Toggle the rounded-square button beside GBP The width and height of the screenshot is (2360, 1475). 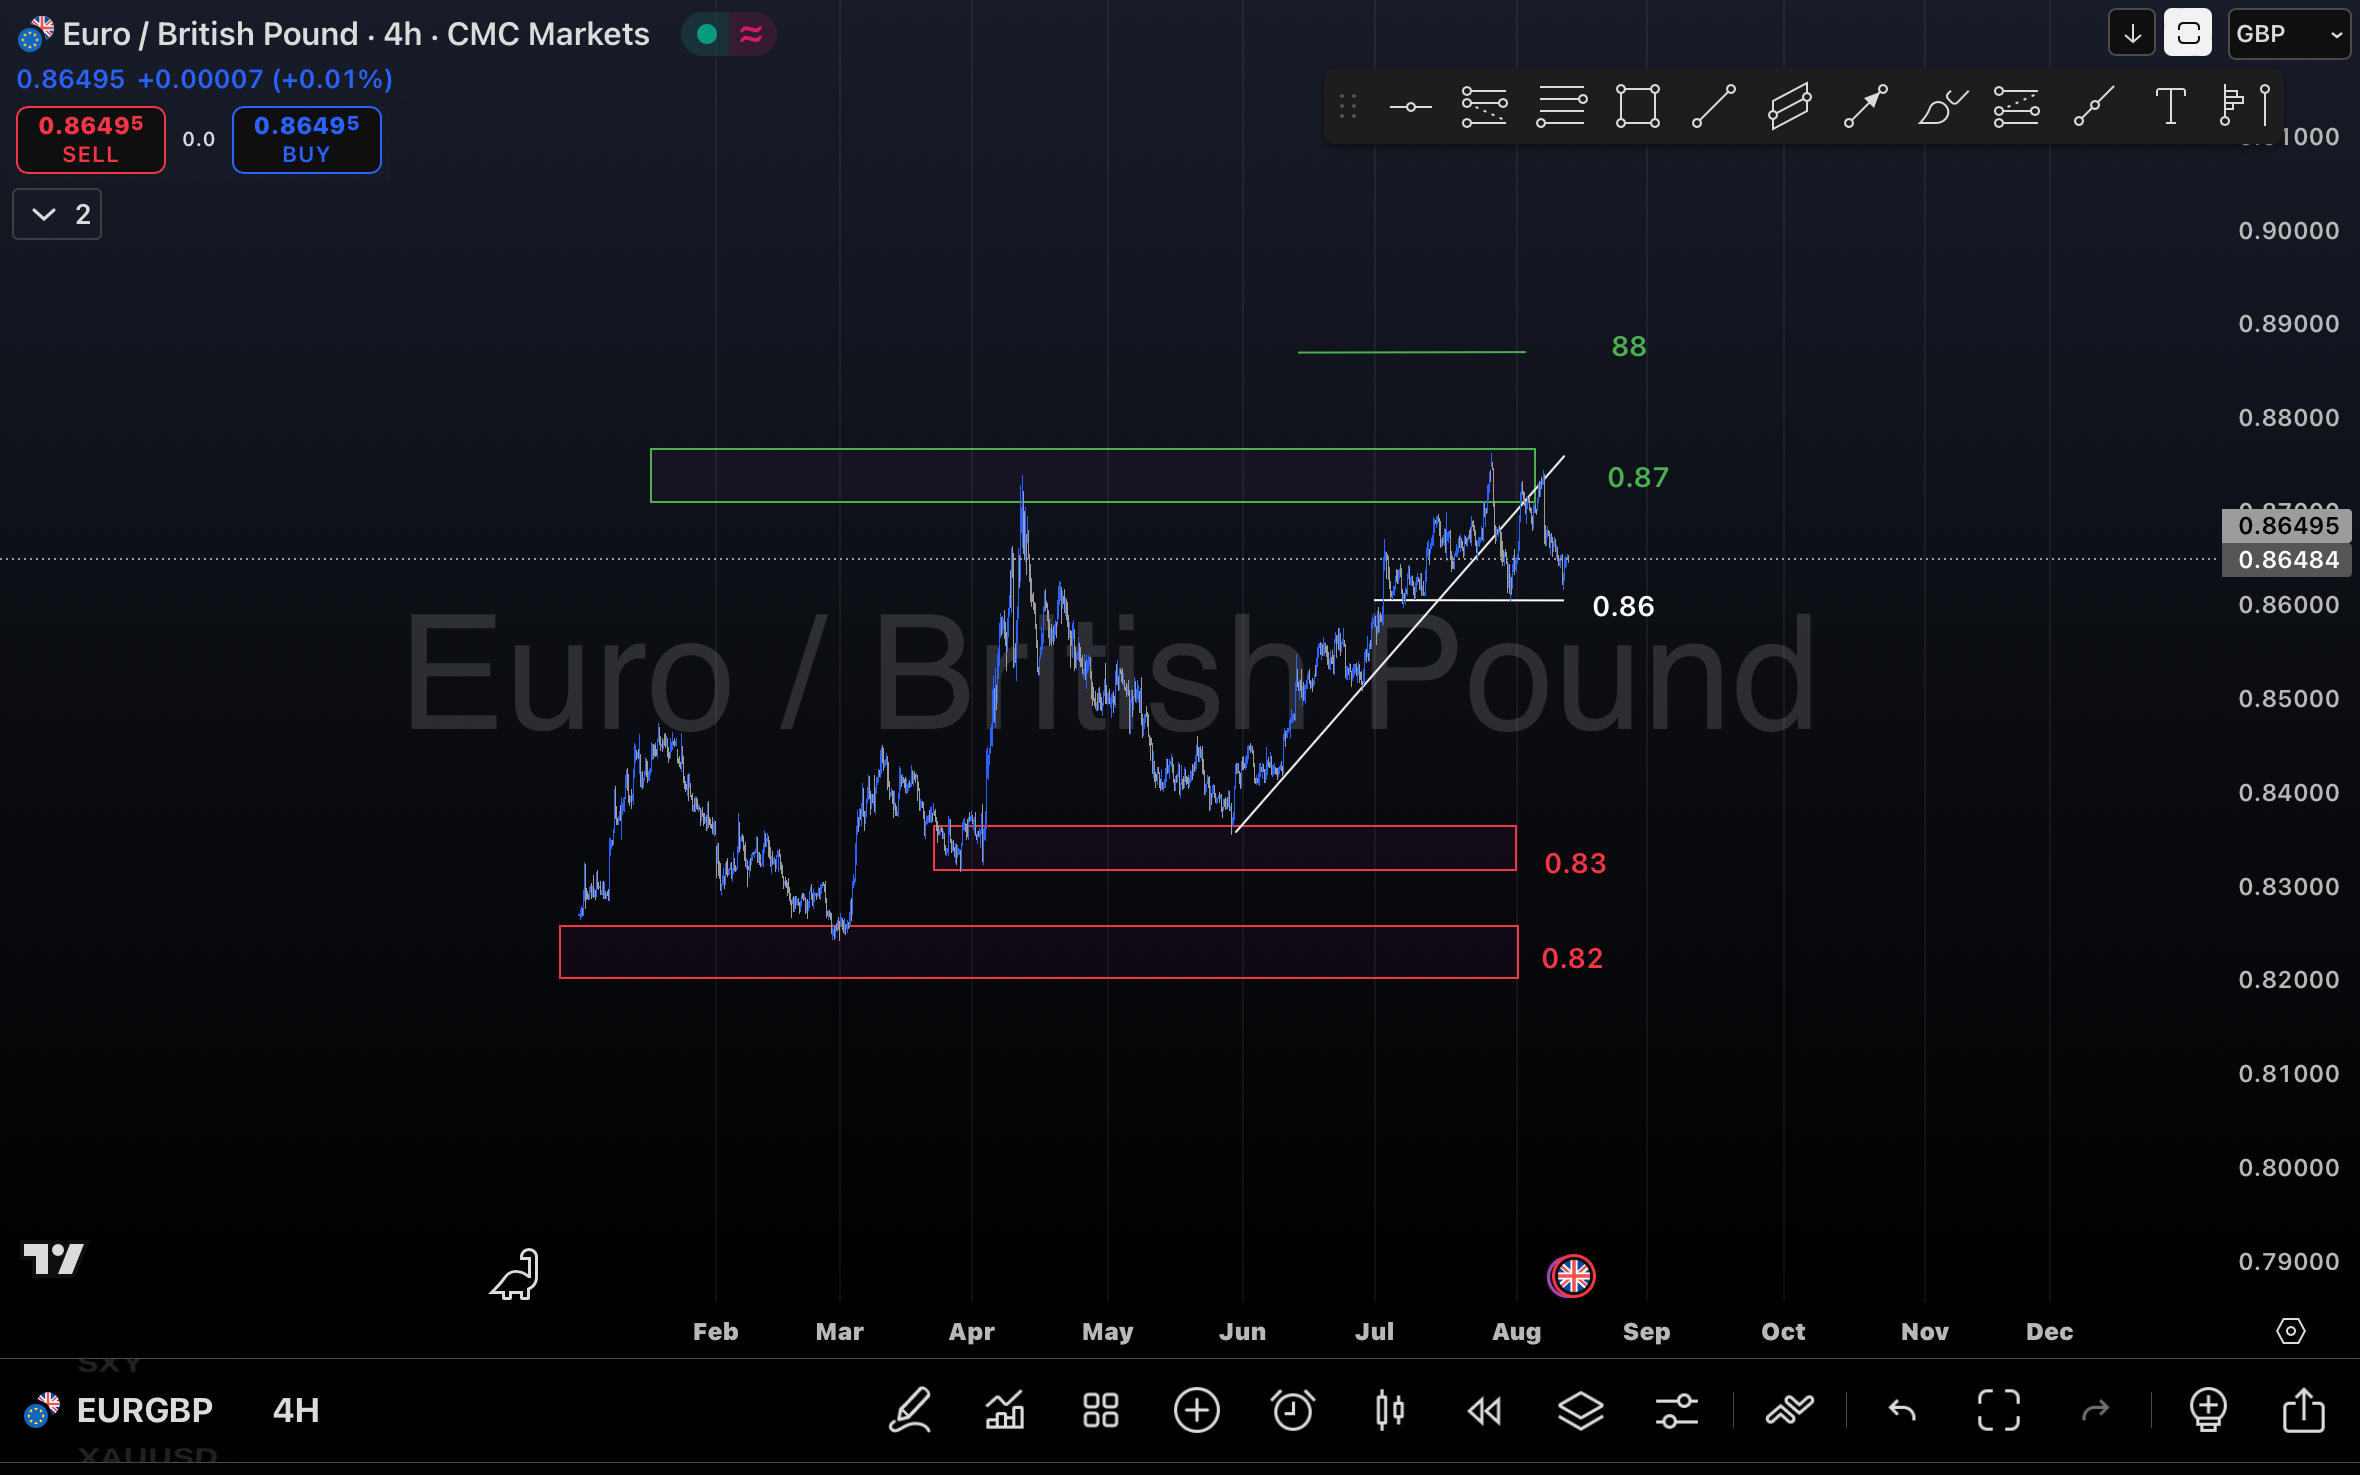(x=2188, y=34)
